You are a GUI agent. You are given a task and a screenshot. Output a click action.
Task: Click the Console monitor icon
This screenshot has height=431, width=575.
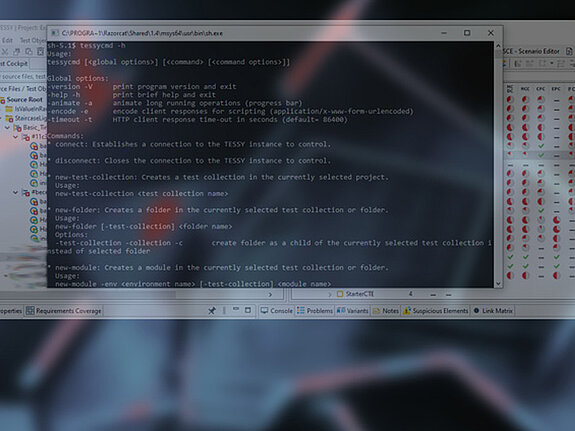pyautogui.click(x=264, y=311)
